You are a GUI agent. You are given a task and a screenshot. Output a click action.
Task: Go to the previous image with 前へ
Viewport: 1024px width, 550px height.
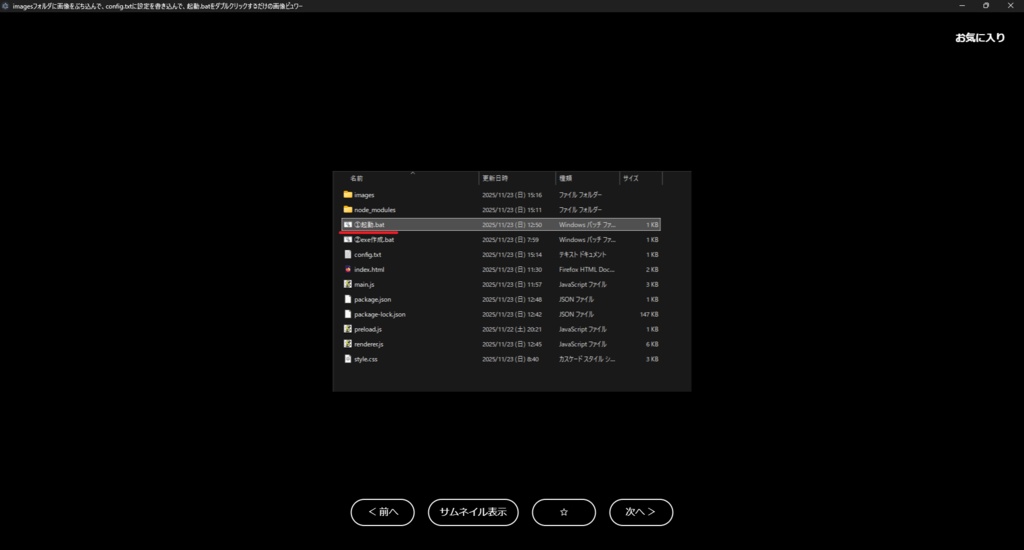(x=383, y=512)
